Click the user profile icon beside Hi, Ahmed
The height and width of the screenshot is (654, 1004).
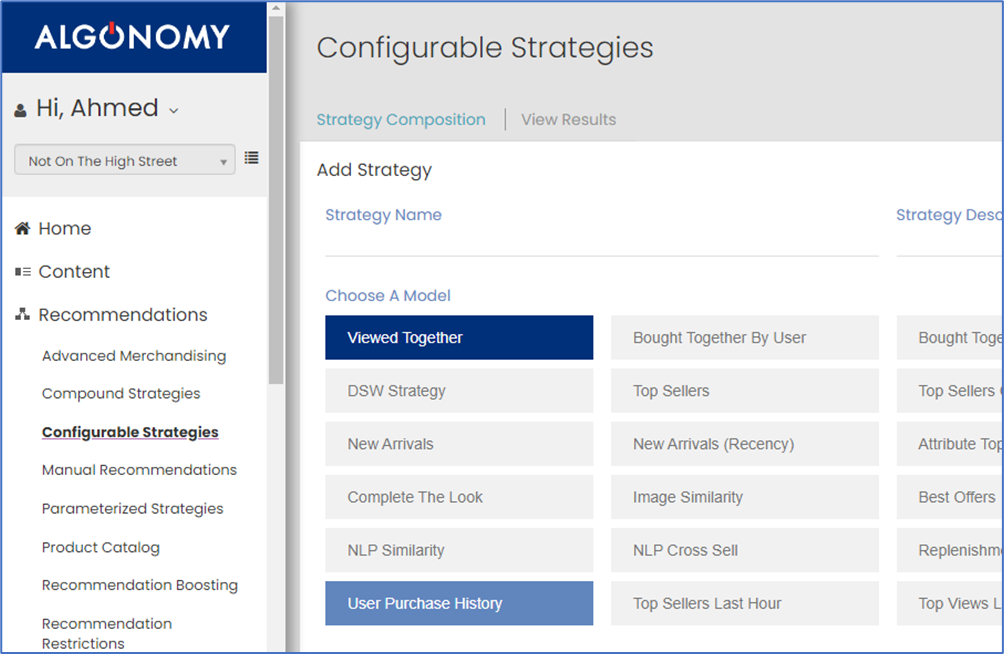[21, 111]
